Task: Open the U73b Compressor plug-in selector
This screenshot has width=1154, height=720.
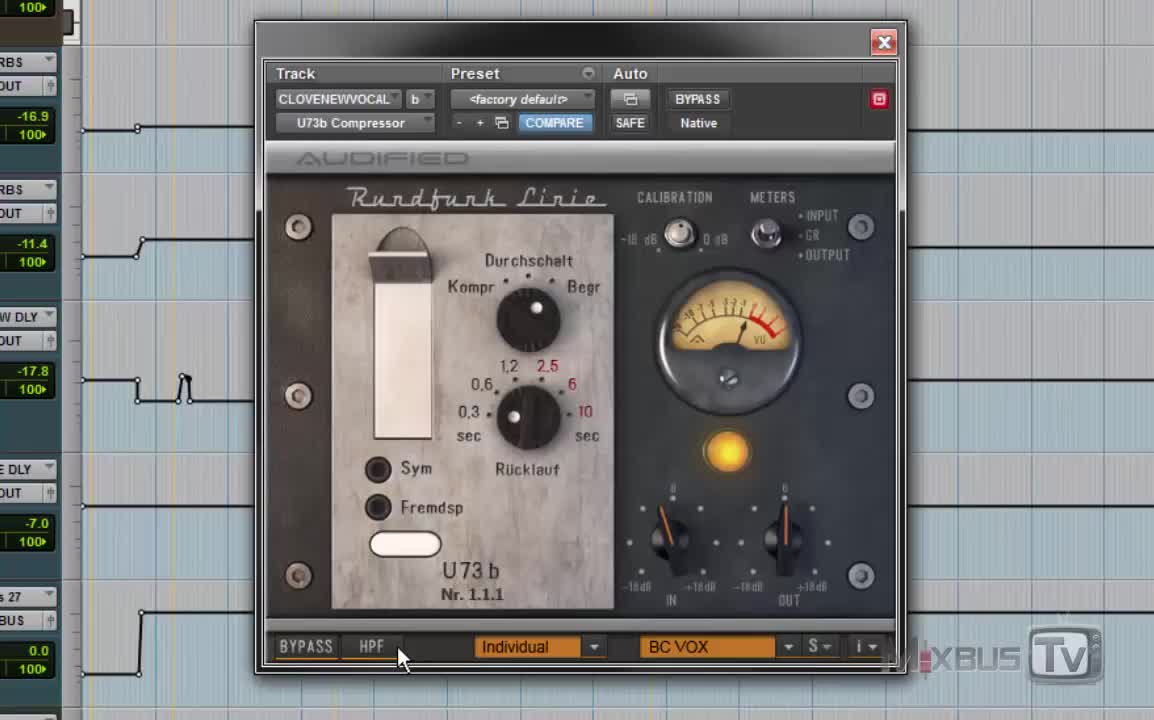Action: [355, 123]
